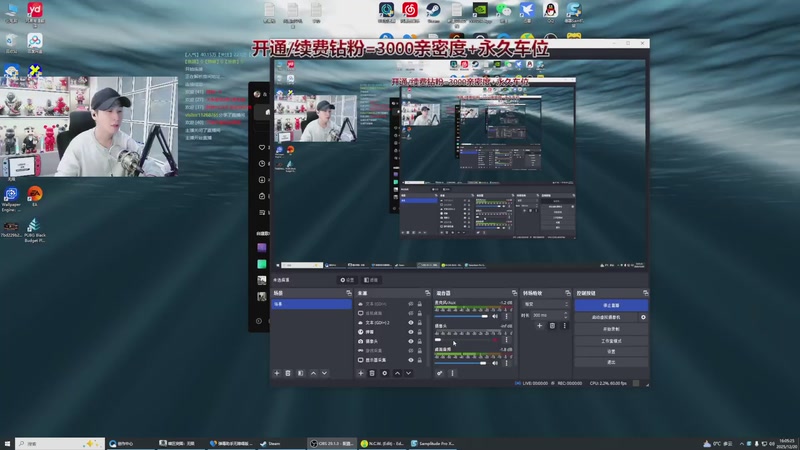Select 场景 item in scenes list

pos(311,304)
